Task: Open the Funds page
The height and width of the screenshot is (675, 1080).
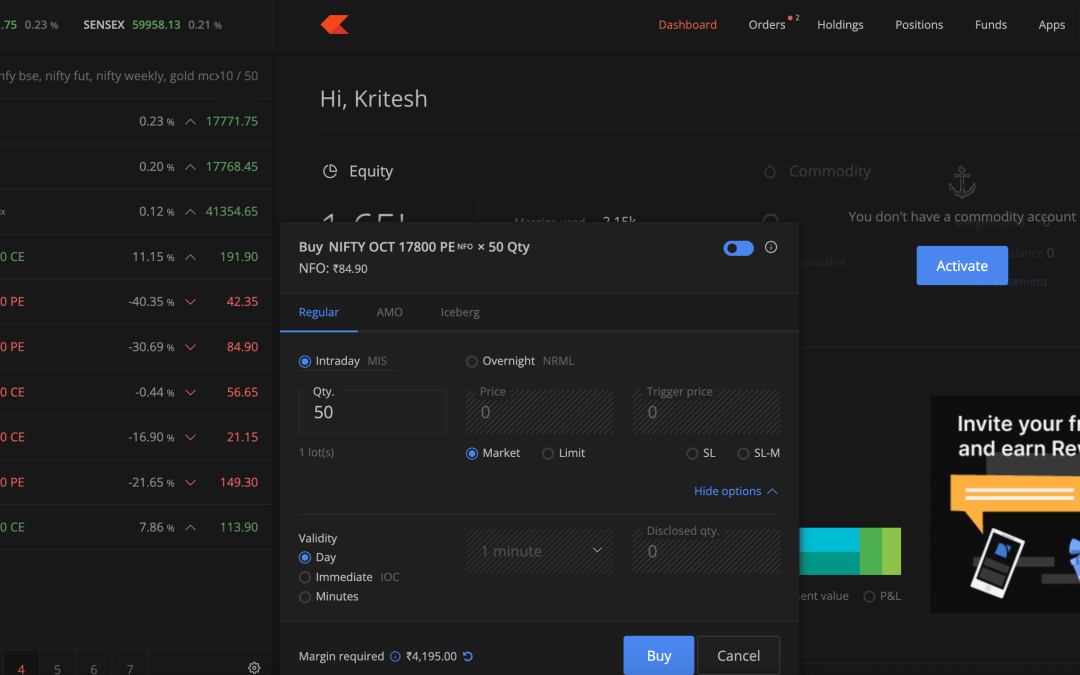Action: point(990,25)
